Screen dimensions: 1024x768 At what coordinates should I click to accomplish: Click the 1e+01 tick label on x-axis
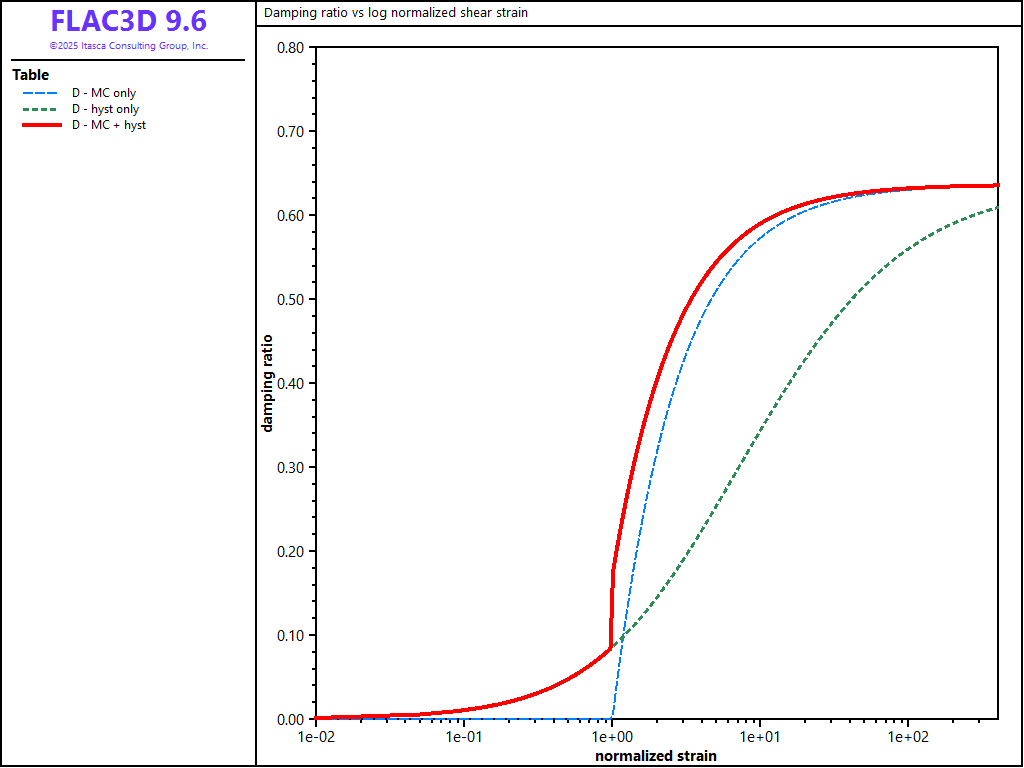tap(759, 737)
